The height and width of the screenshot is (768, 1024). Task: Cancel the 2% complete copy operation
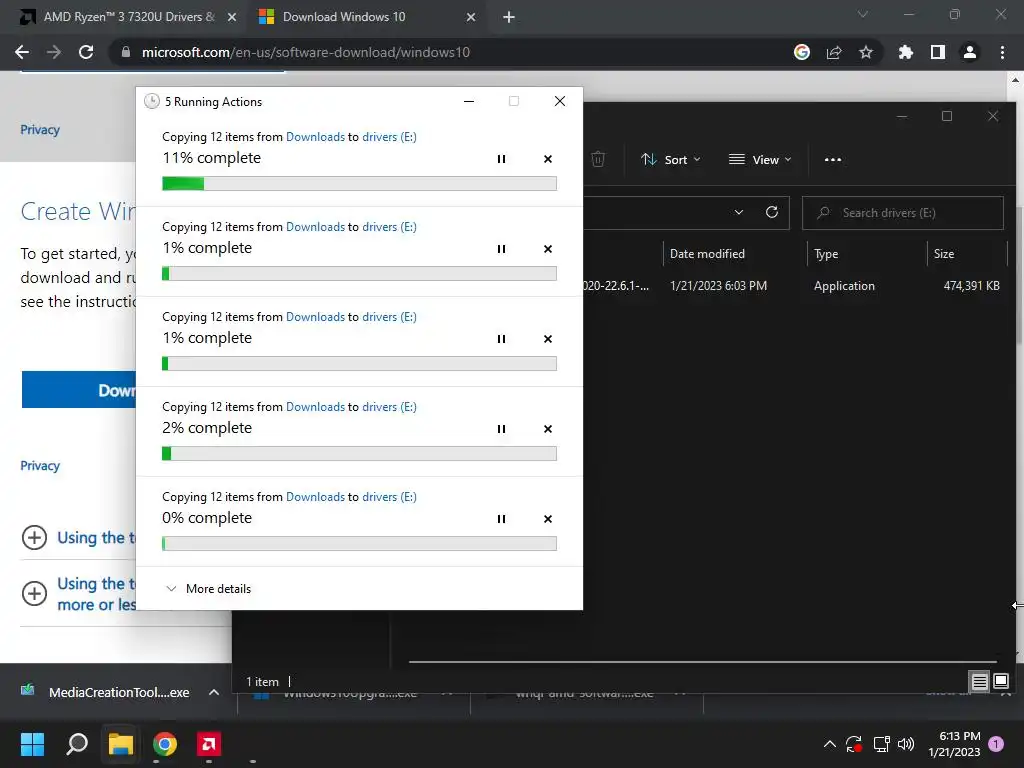click(x=548, y=429)
